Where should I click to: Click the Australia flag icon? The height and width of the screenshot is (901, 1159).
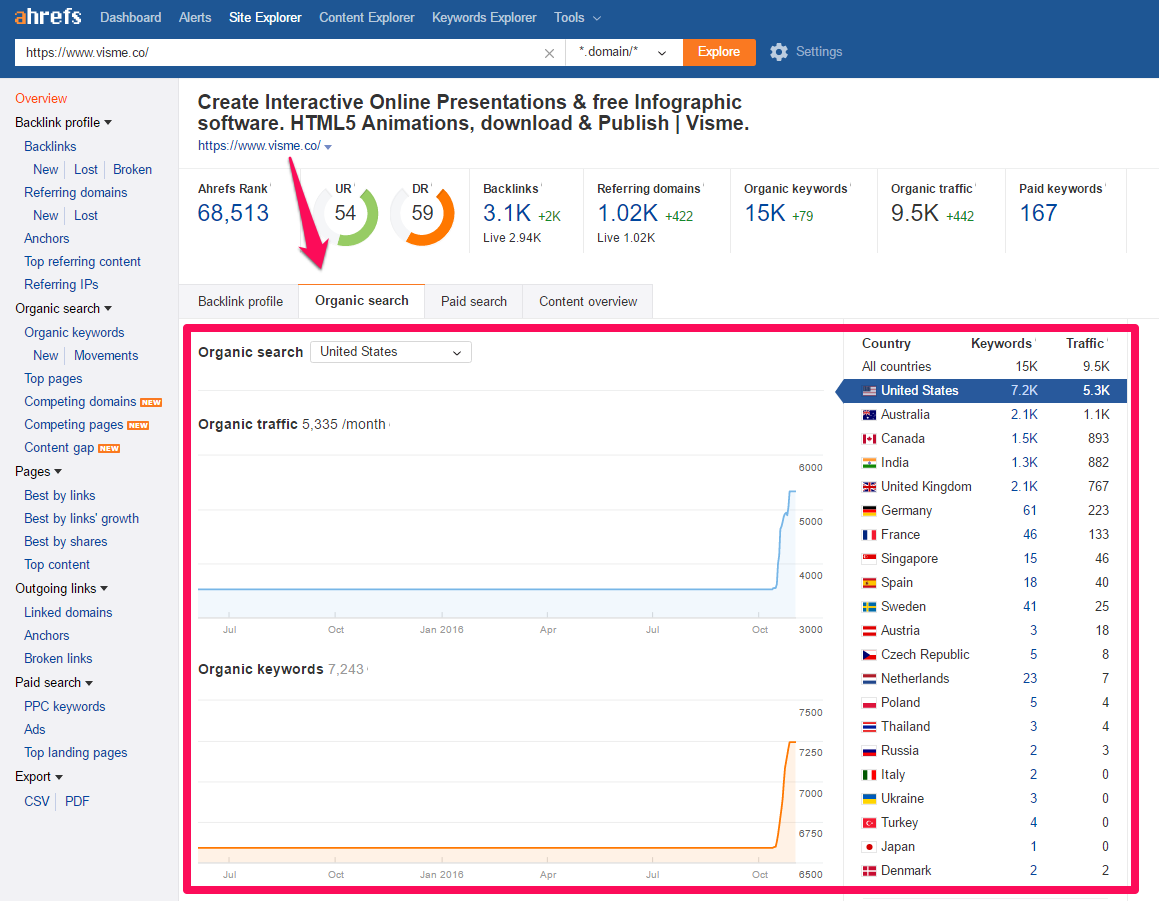pos(869,415)
